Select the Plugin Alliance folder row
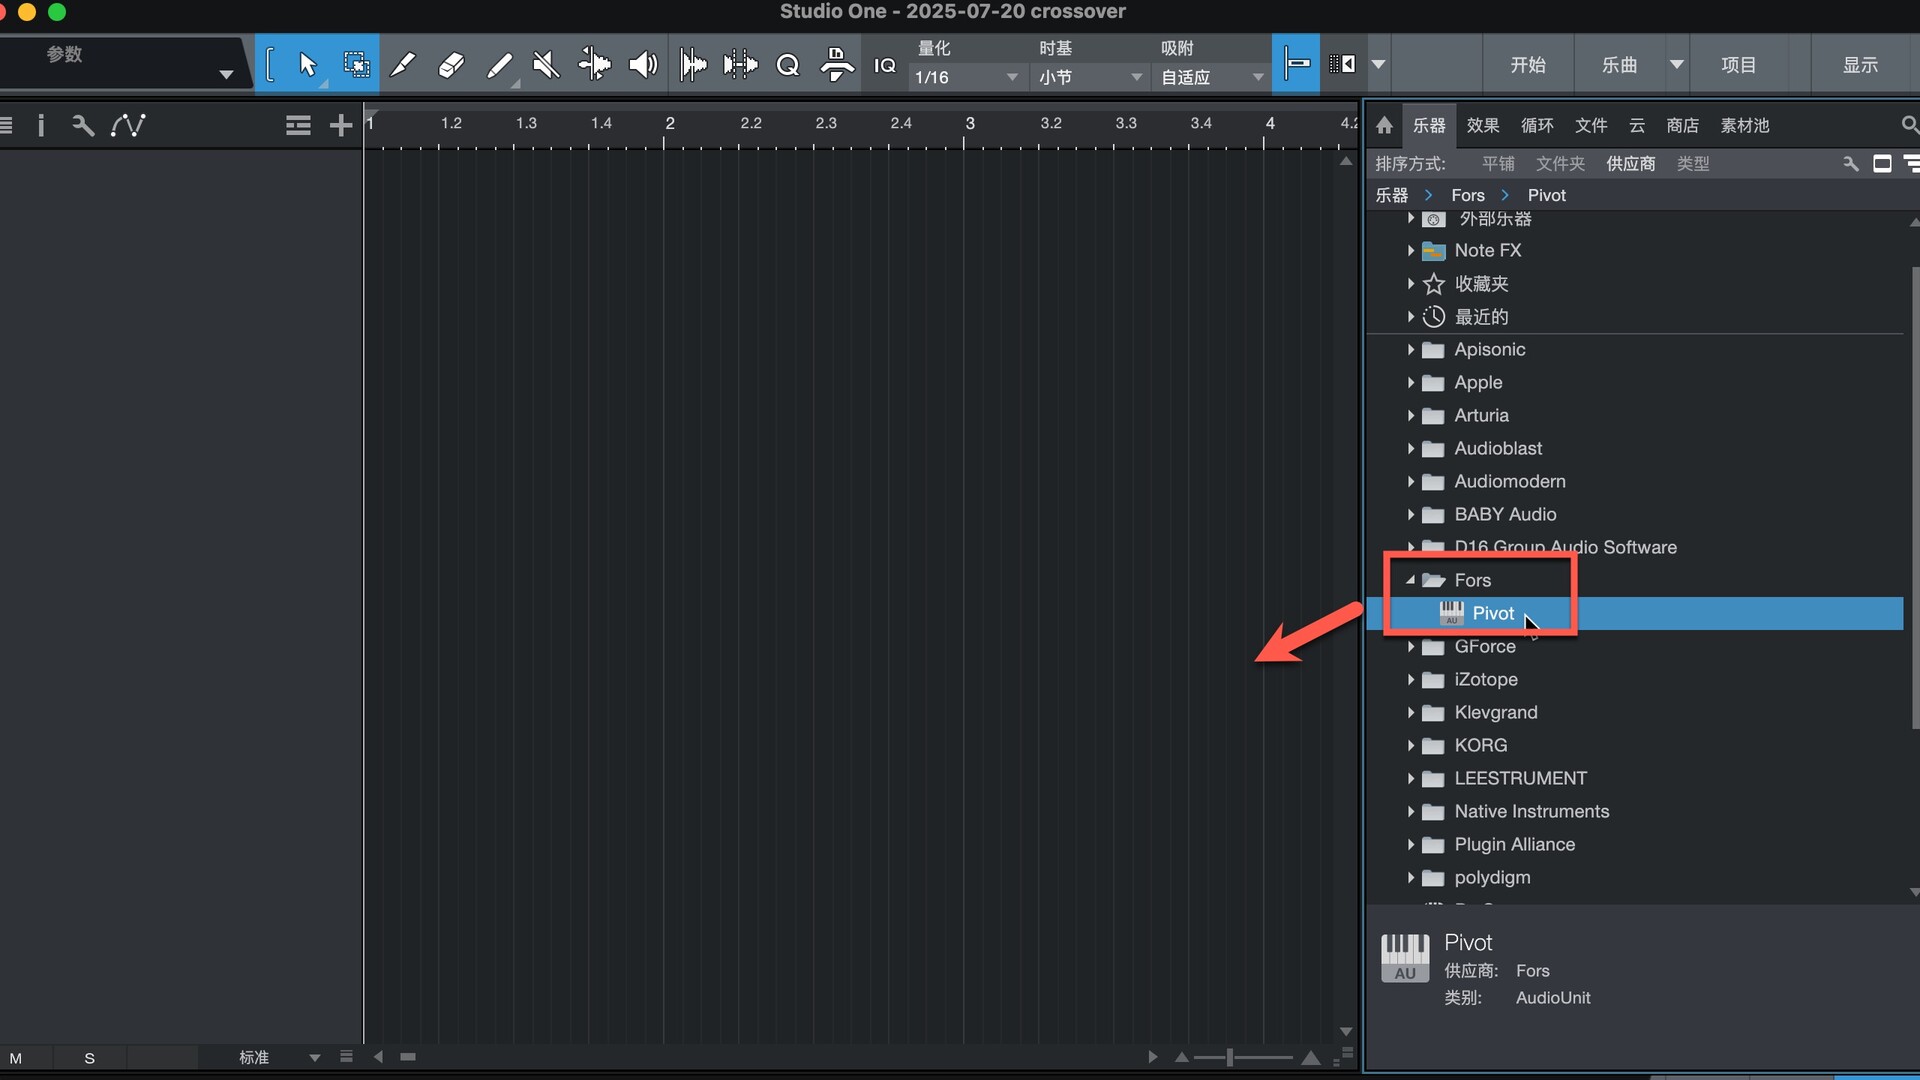1920x1080 pixels. click(x=1635, y=844)
